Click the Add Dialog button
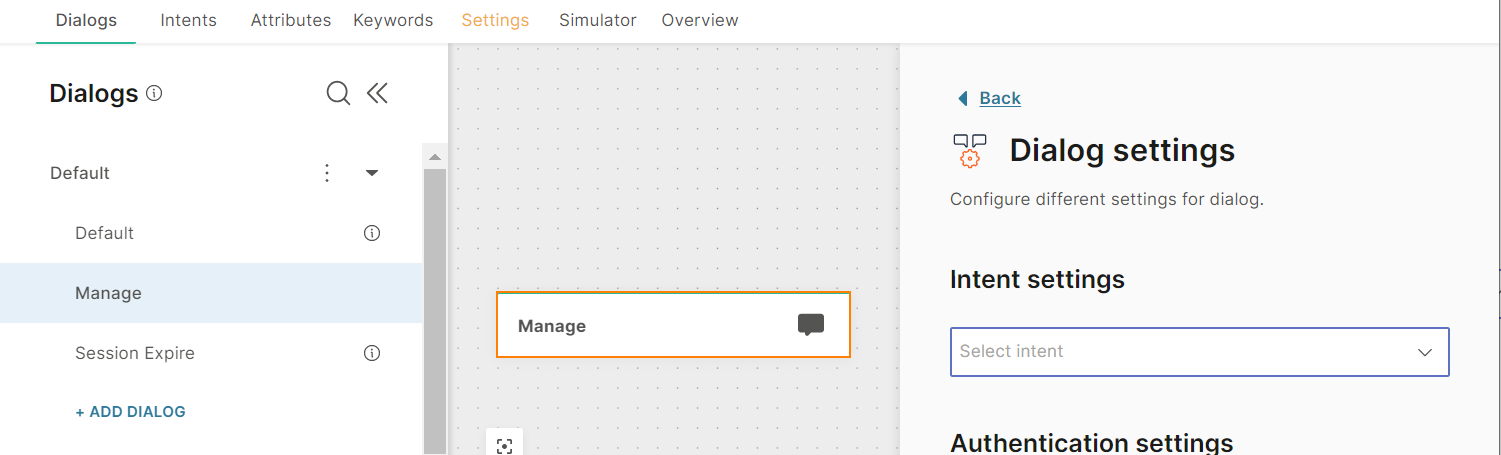Screen dimensions: 1501x455 (131, 412)
